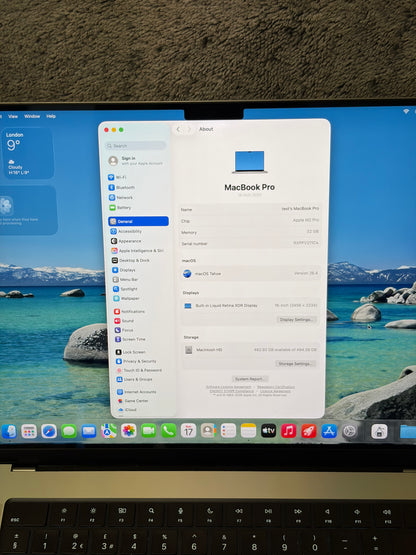
Task: Go forward using the toolbar forward chevron
Action: coord(189,130)
